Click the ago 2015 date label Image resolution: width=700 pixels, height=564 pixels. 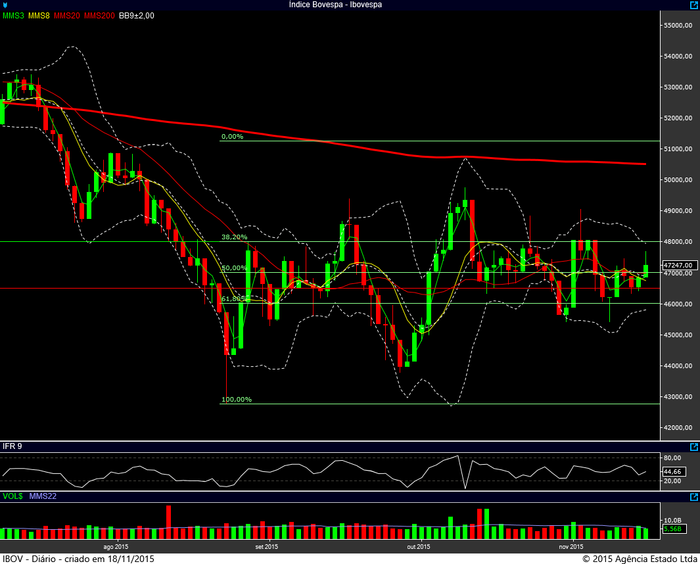(x=116, y=547)
